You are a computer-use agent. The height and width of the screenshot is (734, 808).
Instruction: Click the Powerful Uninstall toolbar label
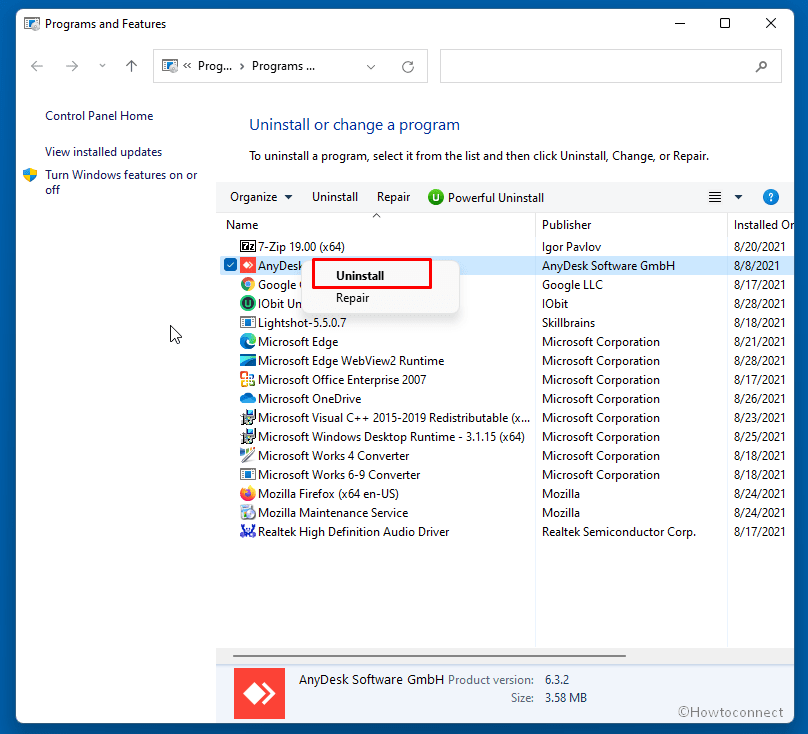(x=496, y=197)
